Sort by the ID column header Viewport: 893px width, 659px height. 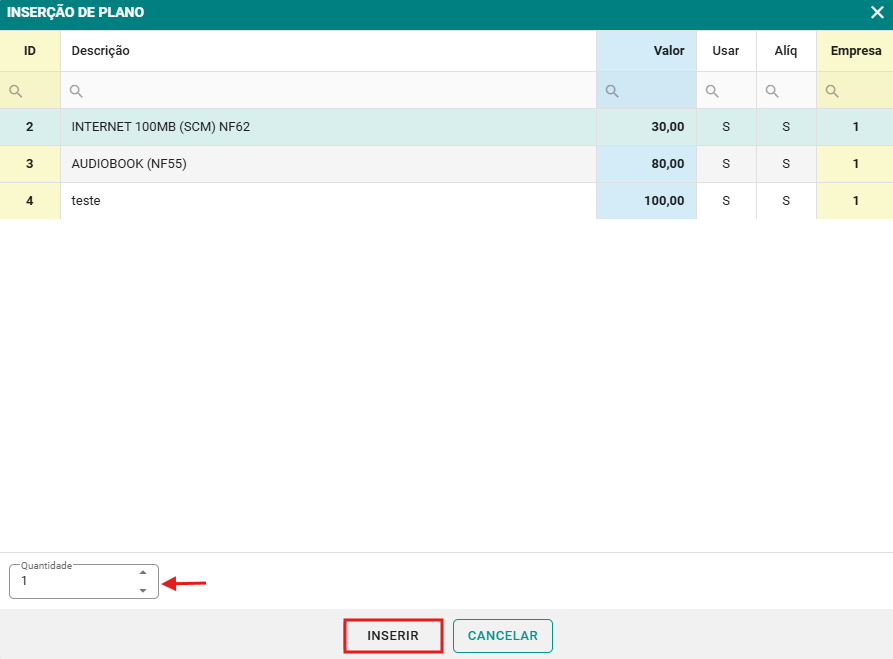click(30, 51)
